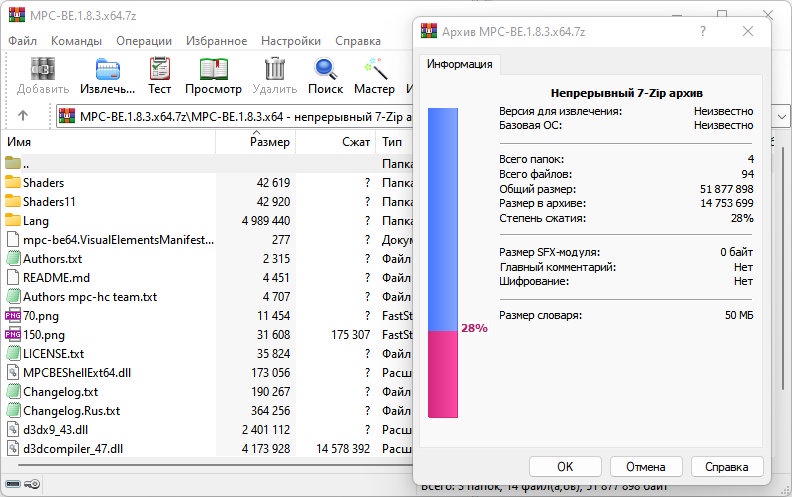The height and width of the screenshot is (497, 792).
Task: Click the archive path address field
Action: (235, 117)
